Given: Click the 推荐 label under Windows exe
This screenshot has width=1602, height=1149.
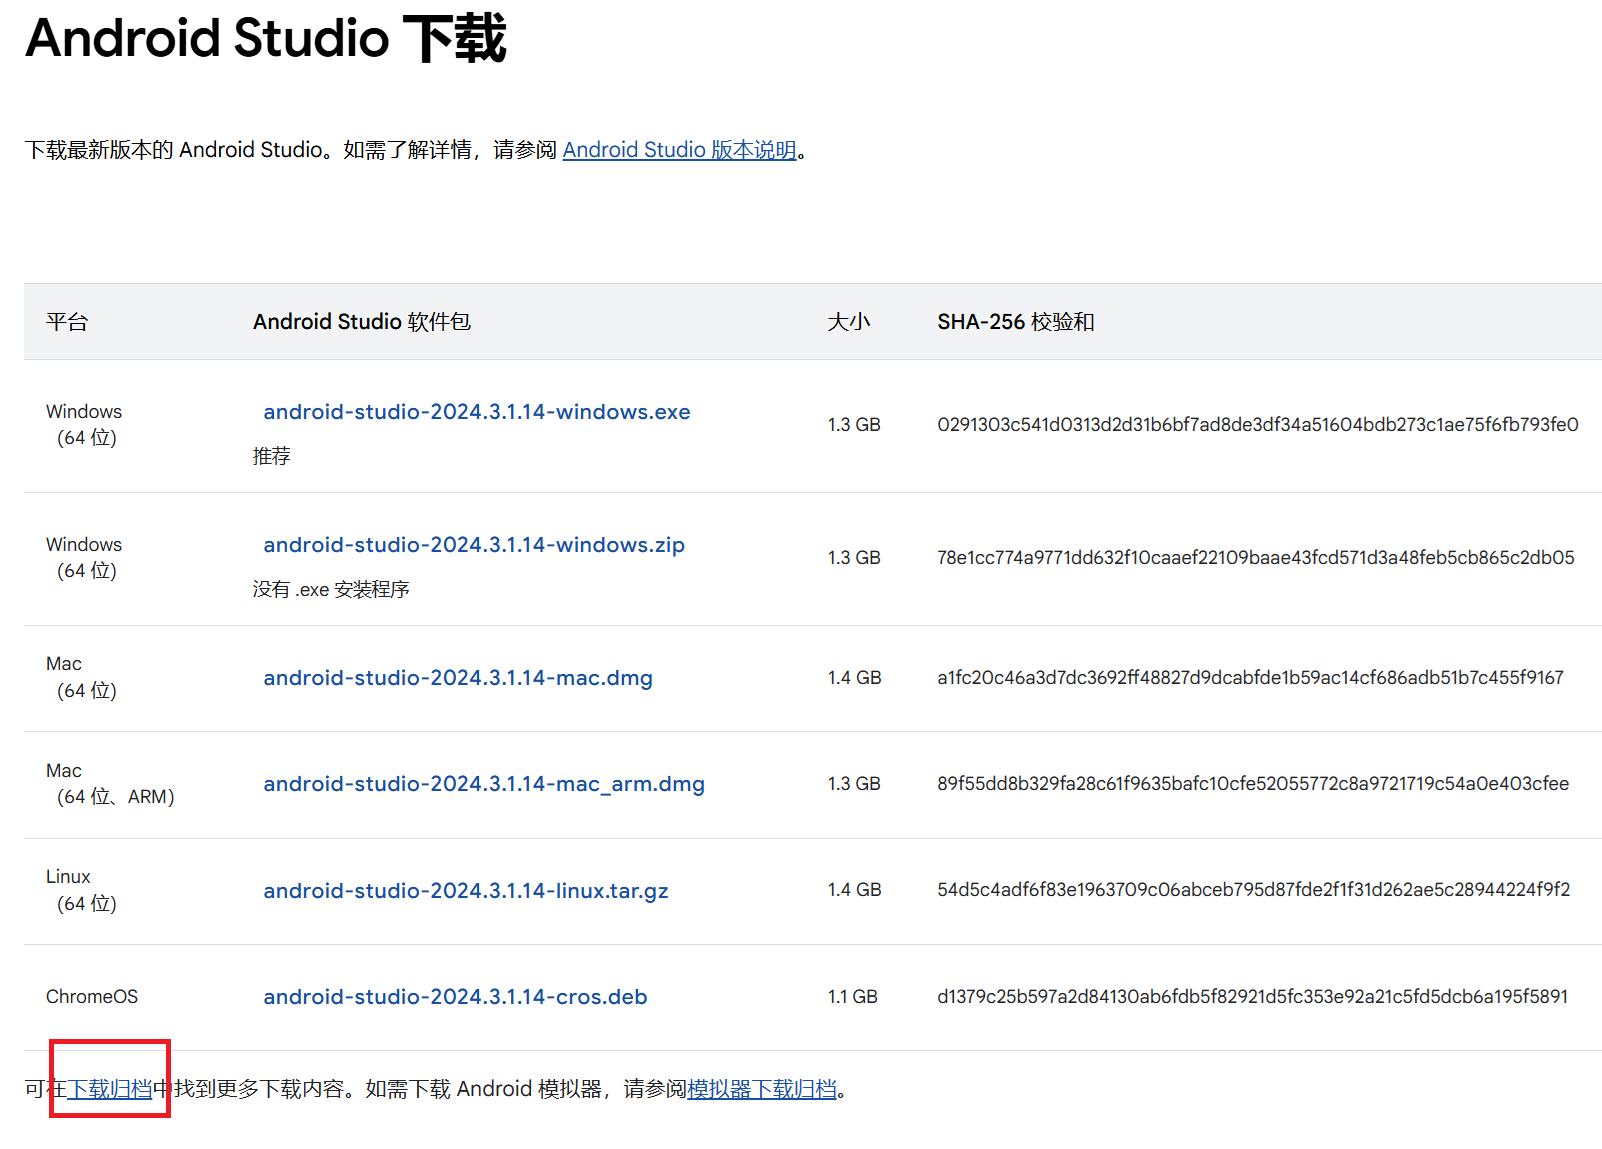Looking at the screenshot, I should 271,456.
